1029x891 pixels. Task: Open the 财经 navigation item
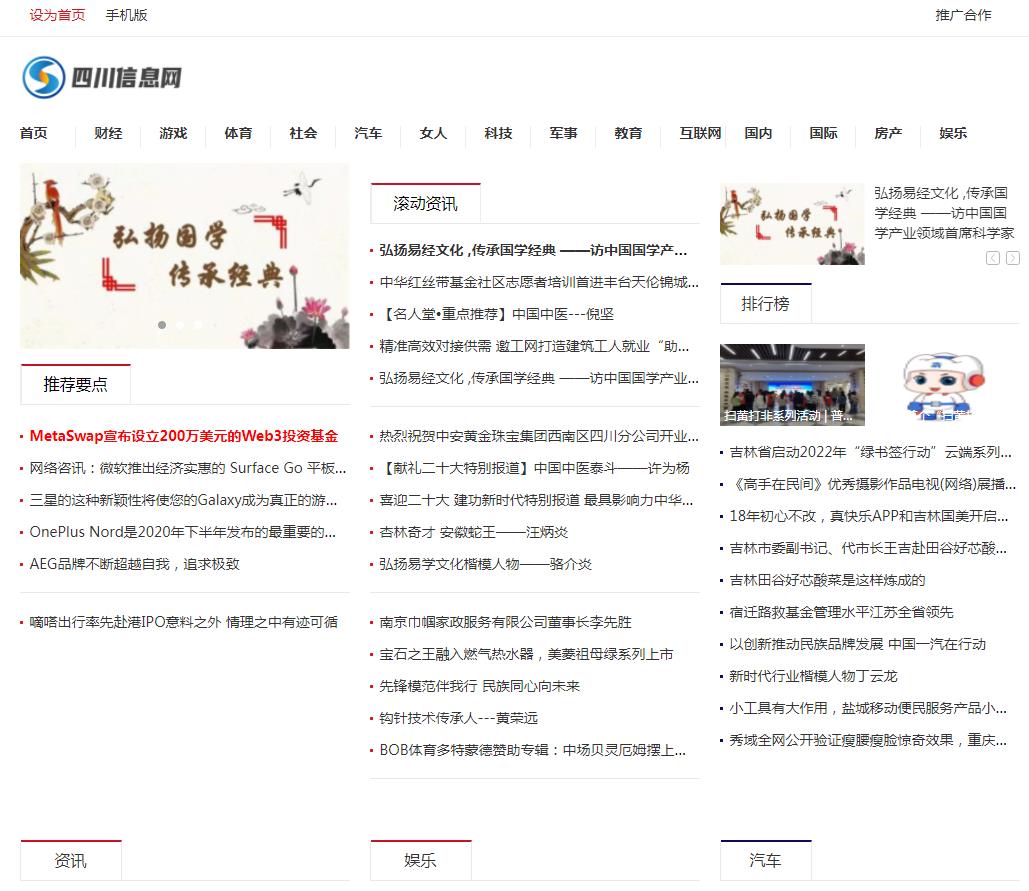click(108, 133)
